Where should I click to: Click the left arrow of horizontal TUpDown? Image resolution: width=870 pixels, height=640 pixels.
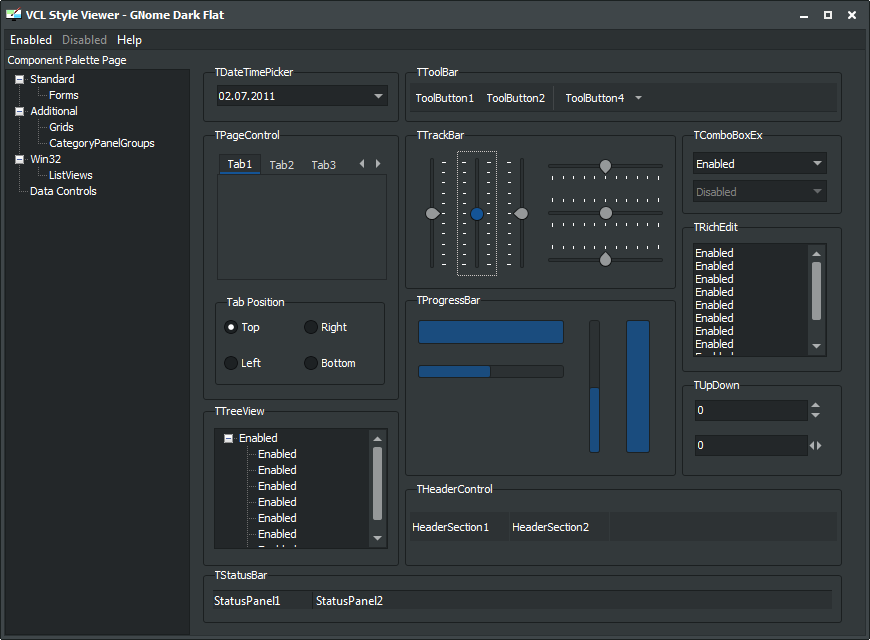click(812, 445)
